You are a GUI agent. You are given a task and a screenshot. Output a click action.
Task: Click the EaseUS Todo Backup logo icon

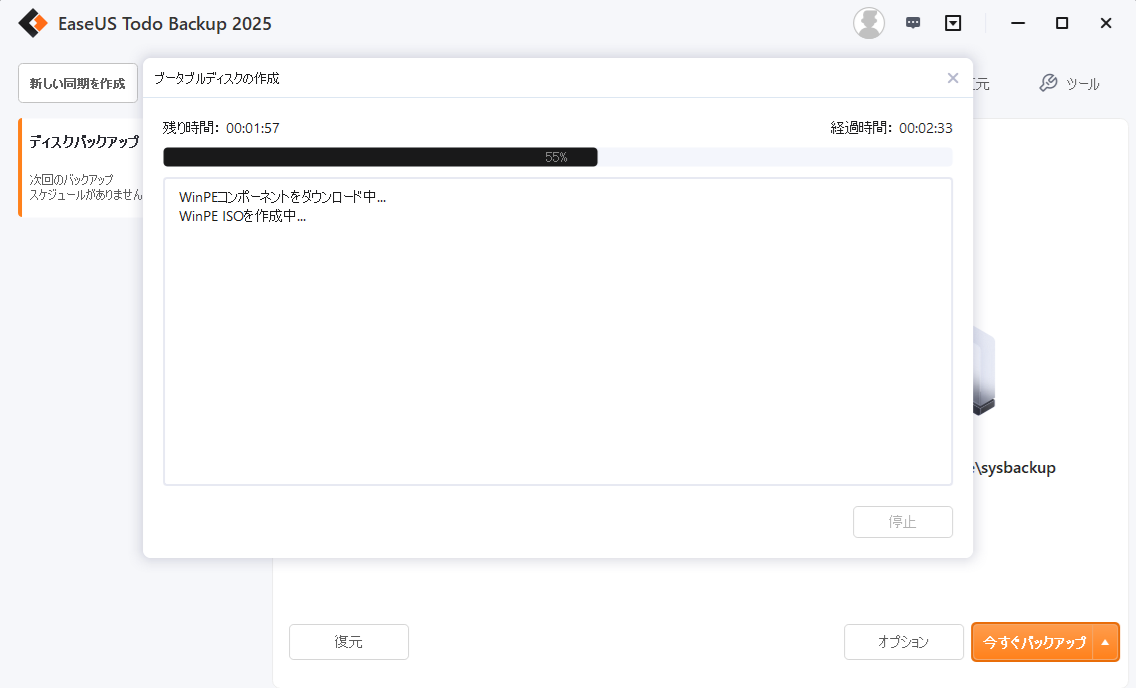point(33,23)
